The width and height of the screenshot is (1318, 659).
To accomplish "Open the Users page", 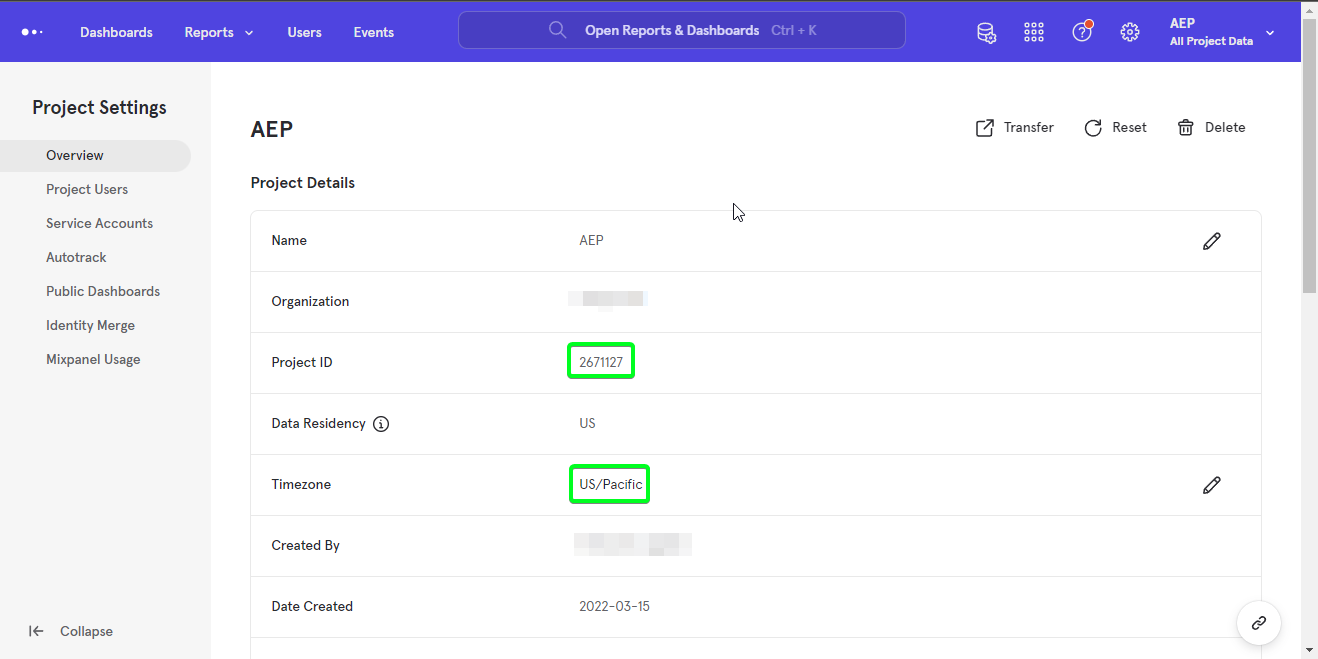I will pyautogui.click(x=304, y=32).
